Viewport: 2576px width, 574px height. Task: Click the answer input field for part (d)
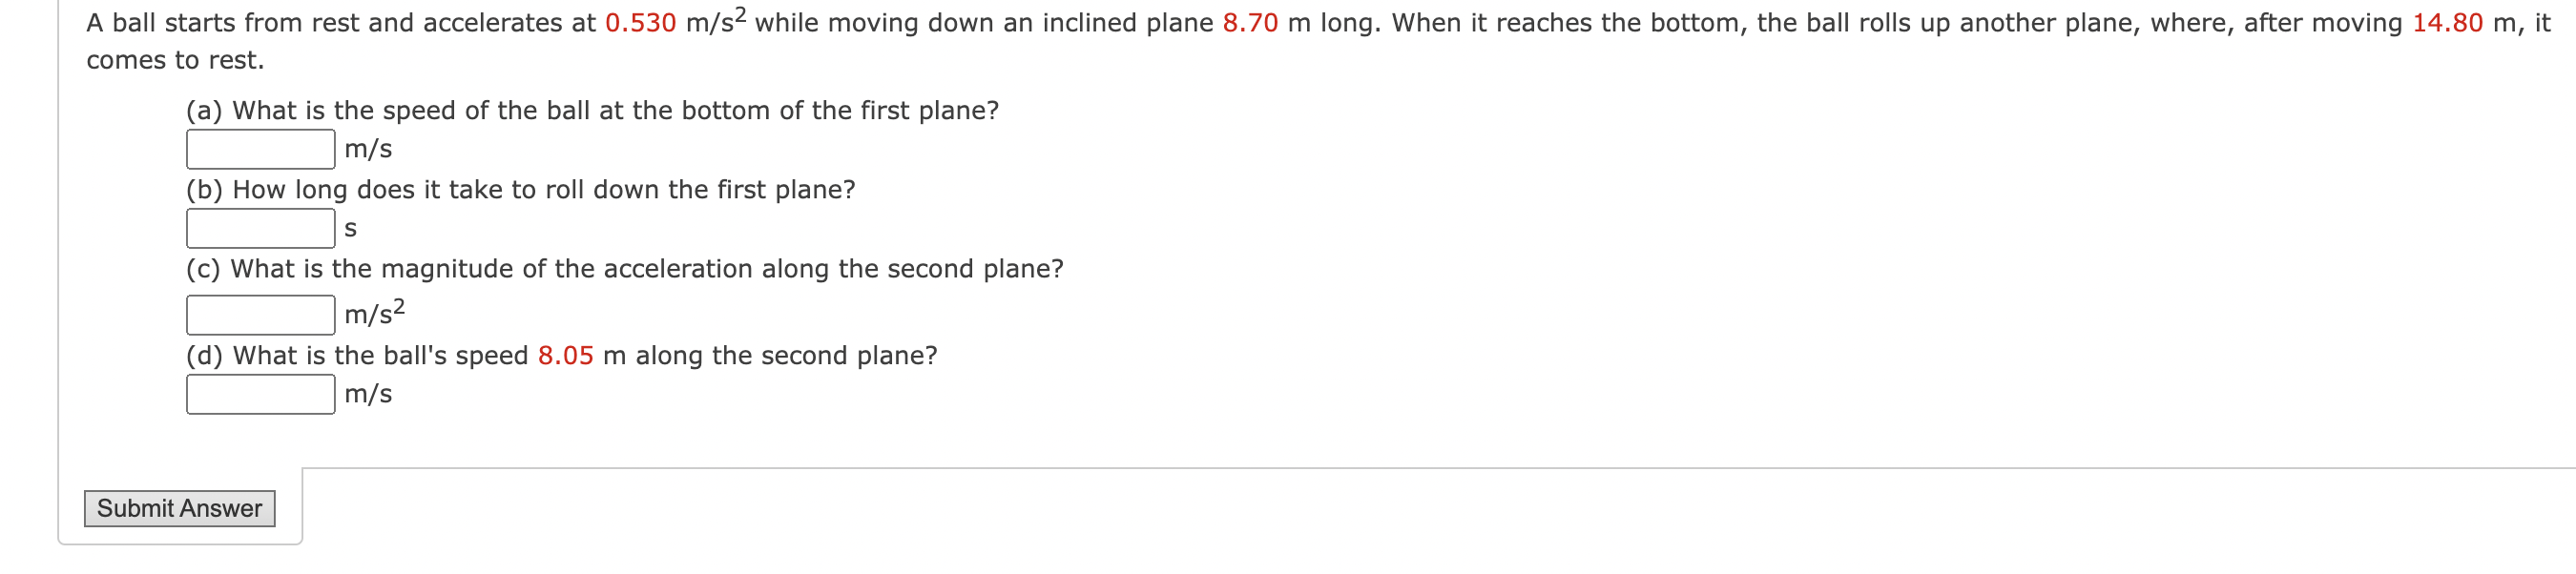tap(260, 394)
